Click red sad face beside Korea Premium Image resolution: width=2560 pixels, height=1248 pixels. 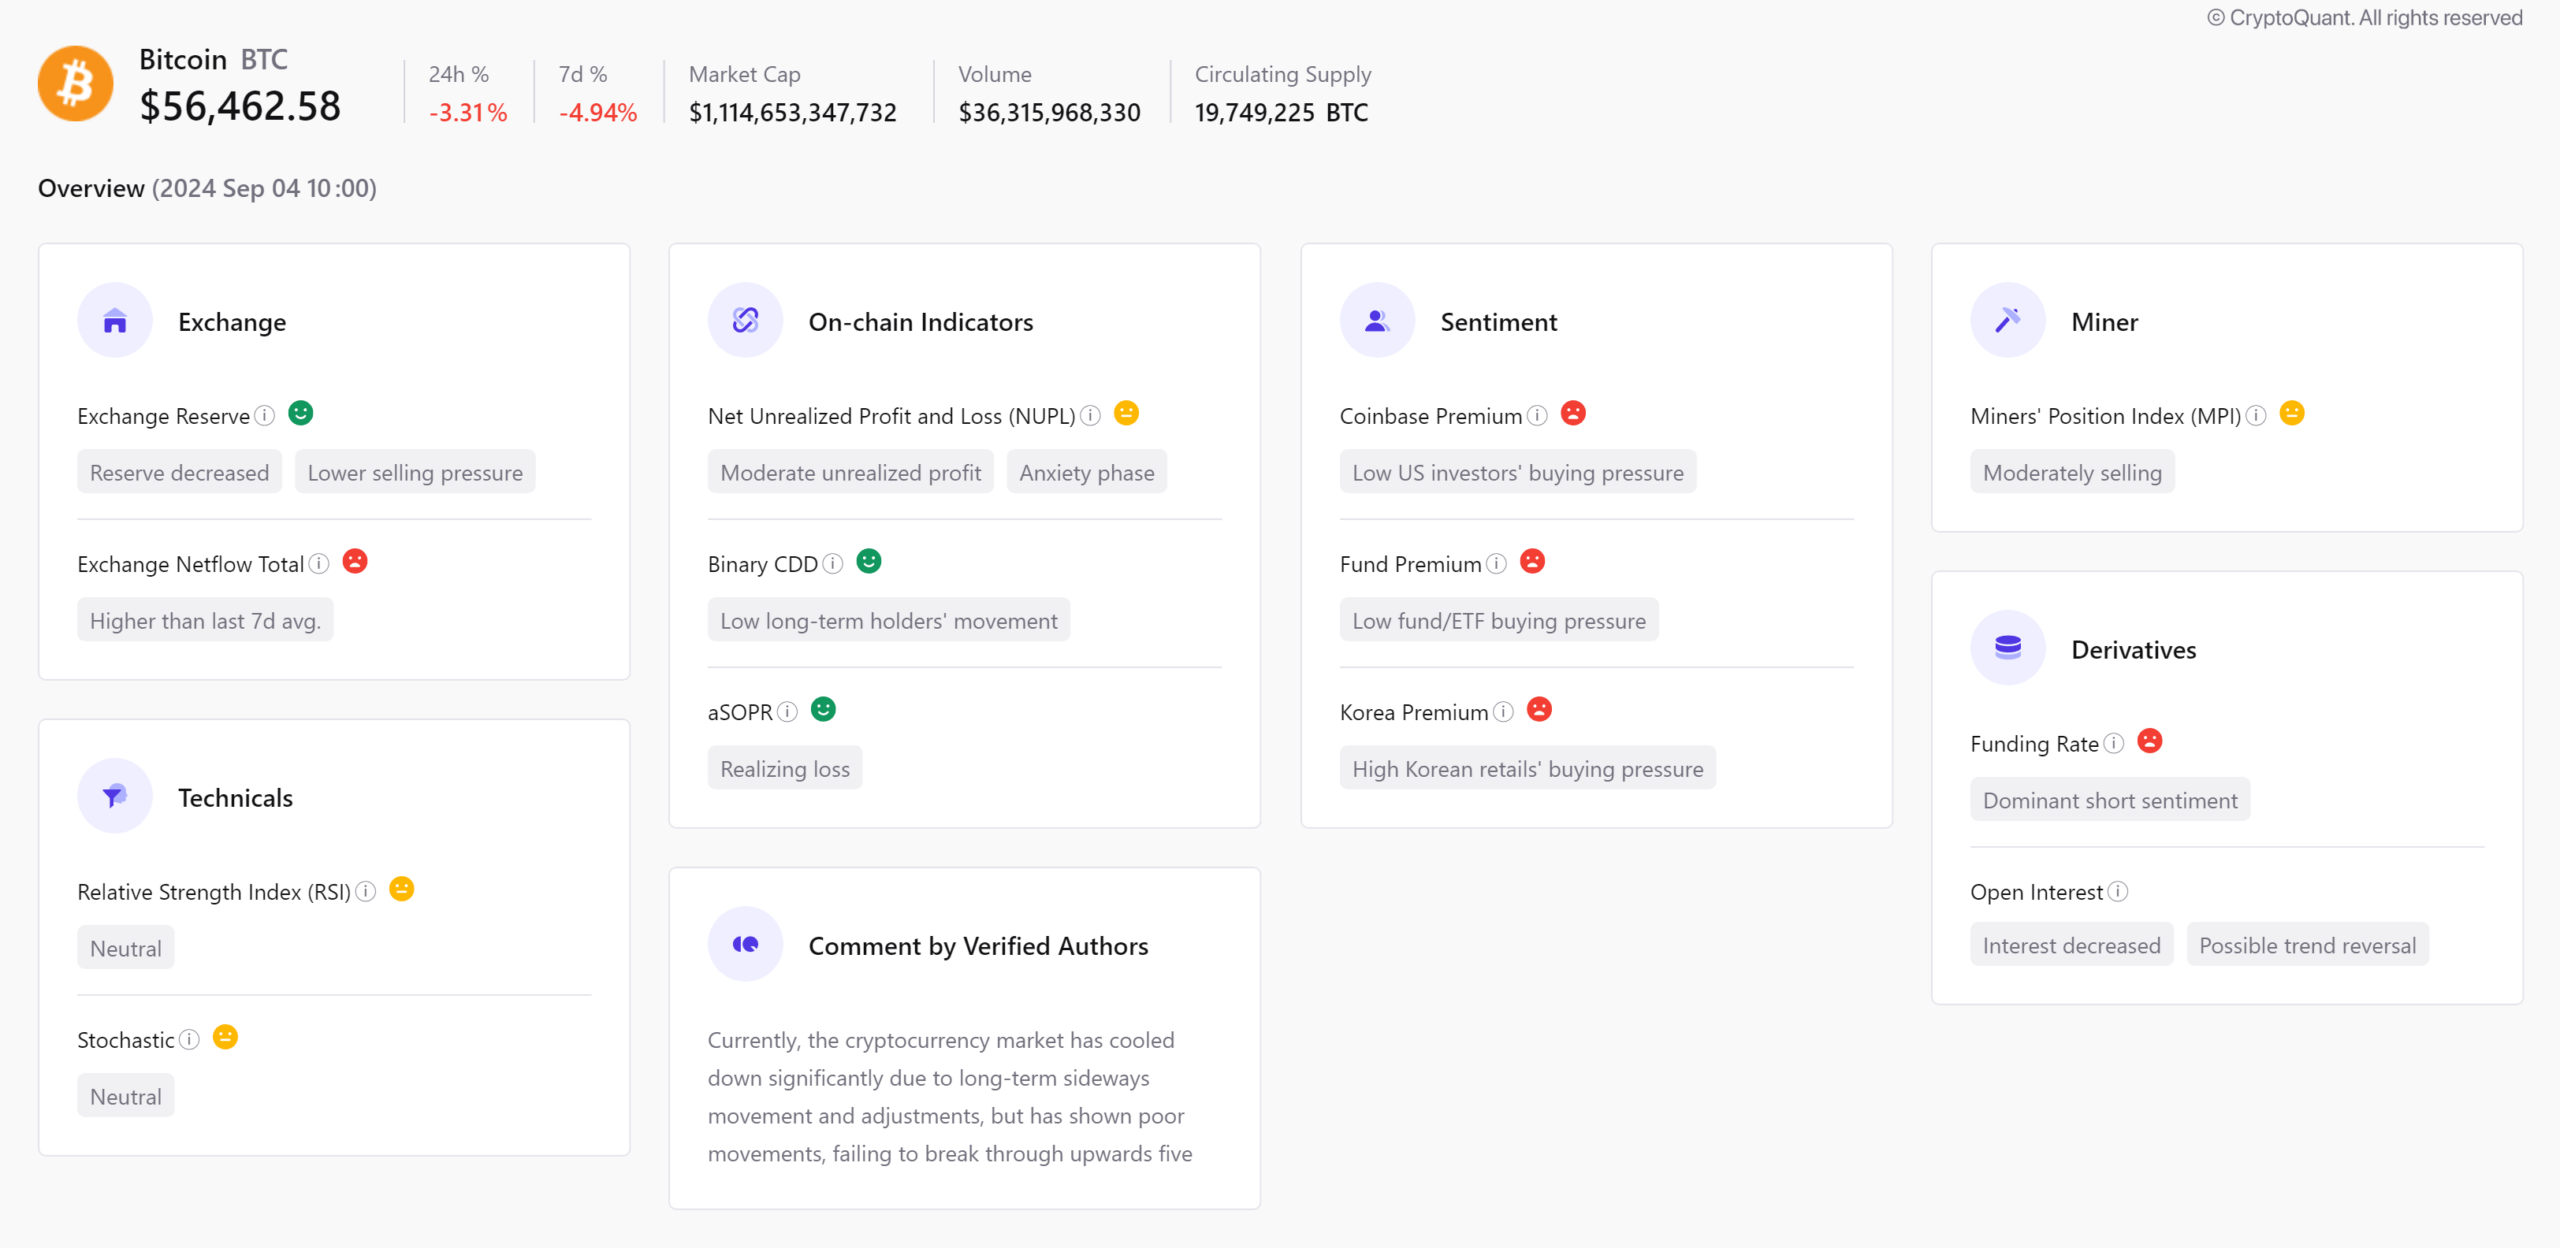[x=1539, y=709]
